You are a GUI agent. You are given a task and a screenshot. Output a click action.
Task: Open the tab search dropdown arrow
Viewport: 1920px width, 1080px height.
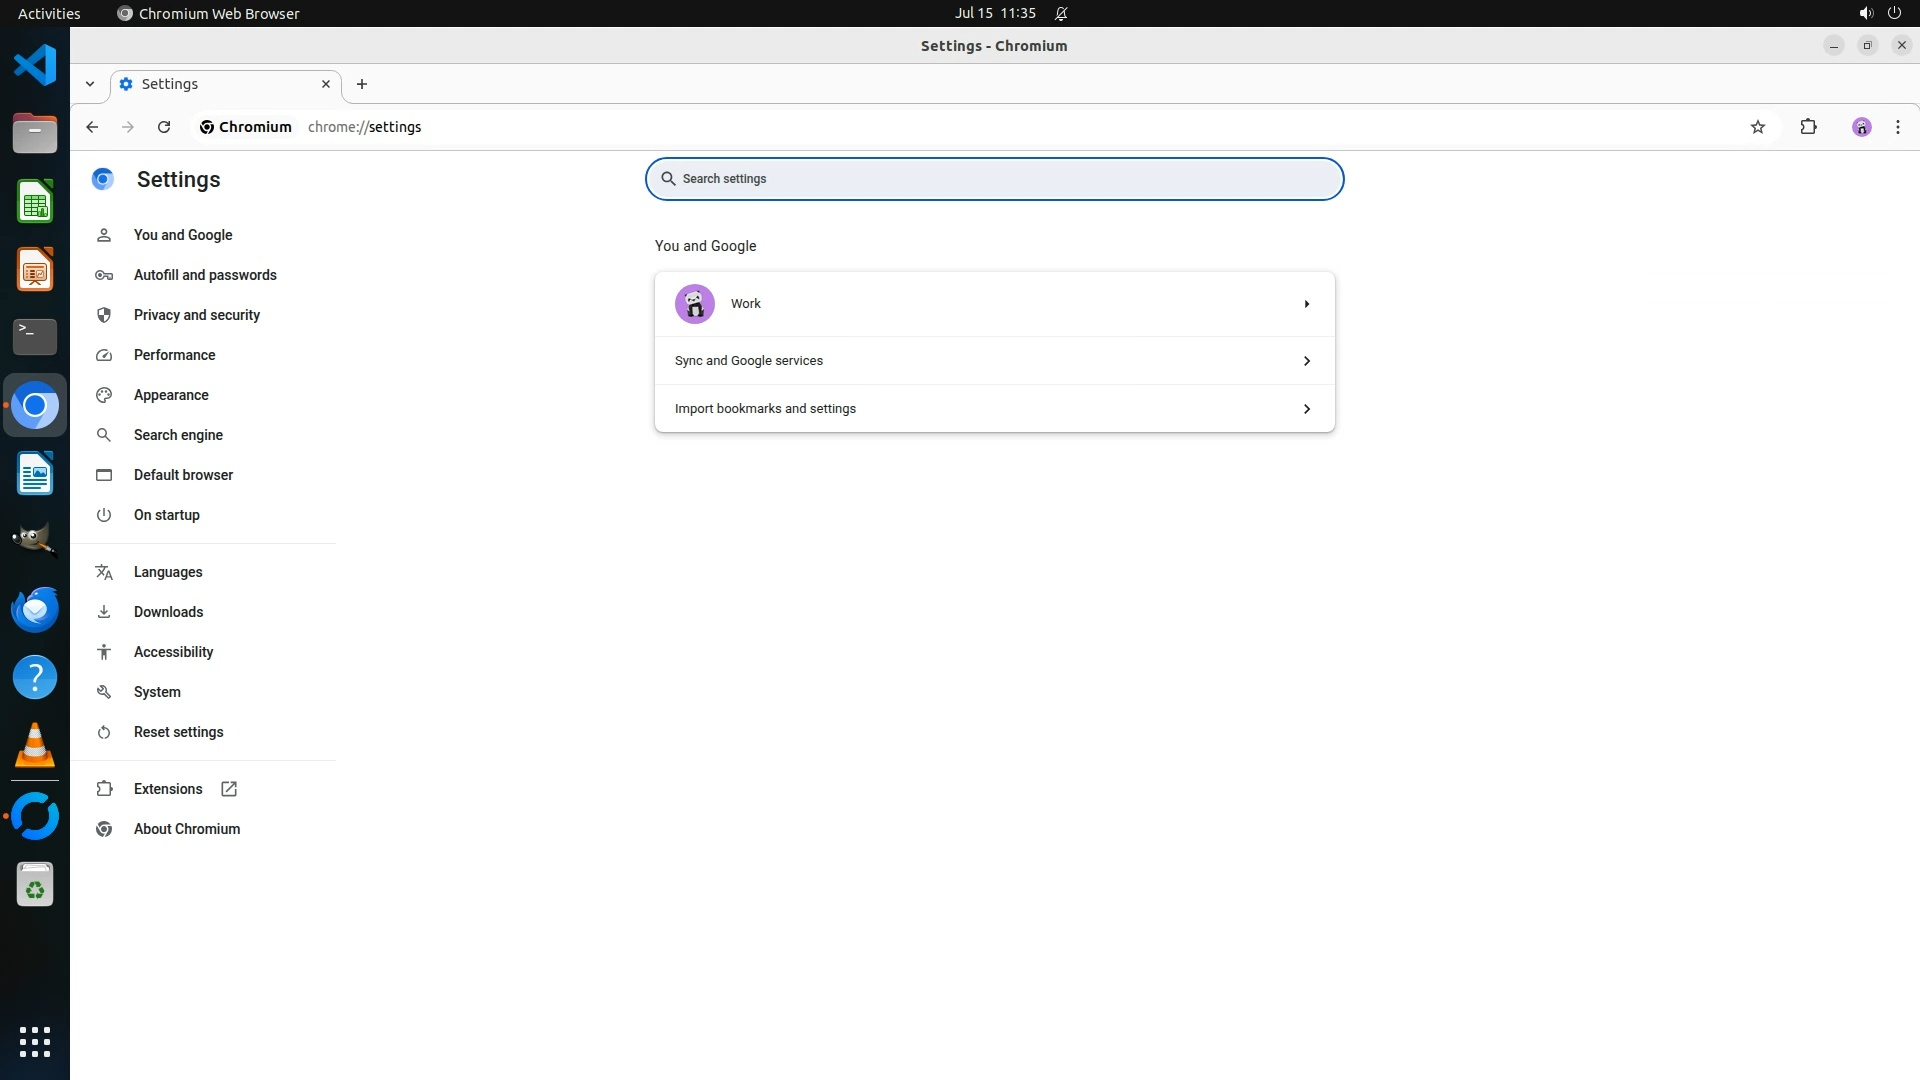[x=90, y=84]
